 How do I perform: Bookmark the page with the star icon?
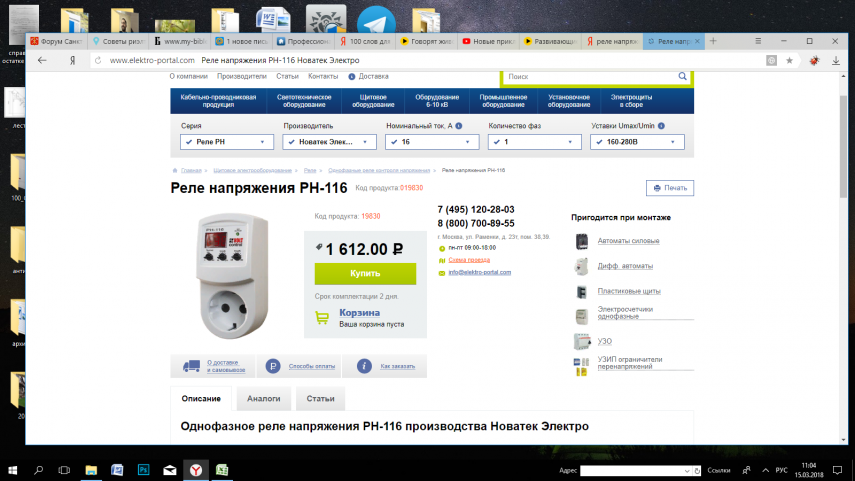tap(789, 61)
